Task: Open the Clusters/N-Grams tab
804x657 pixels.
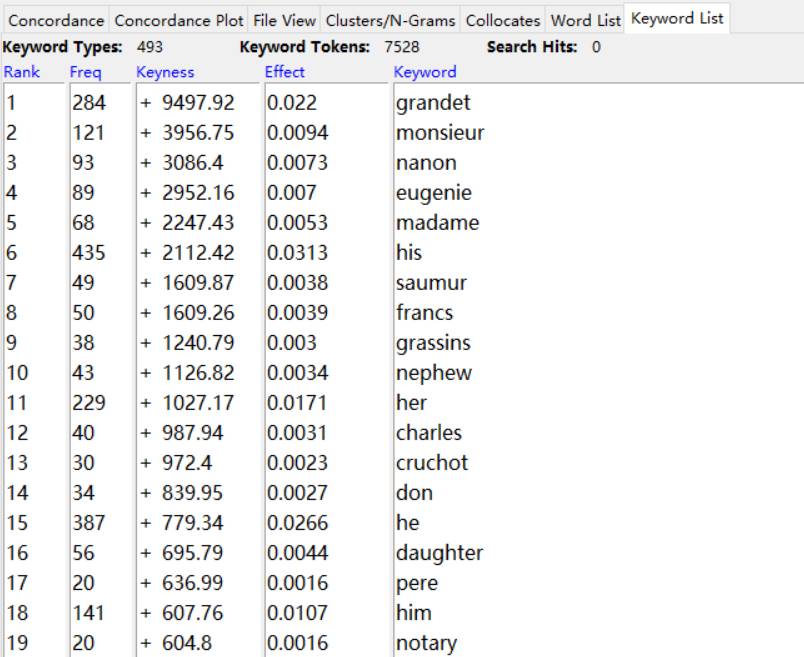Action: 391,20
